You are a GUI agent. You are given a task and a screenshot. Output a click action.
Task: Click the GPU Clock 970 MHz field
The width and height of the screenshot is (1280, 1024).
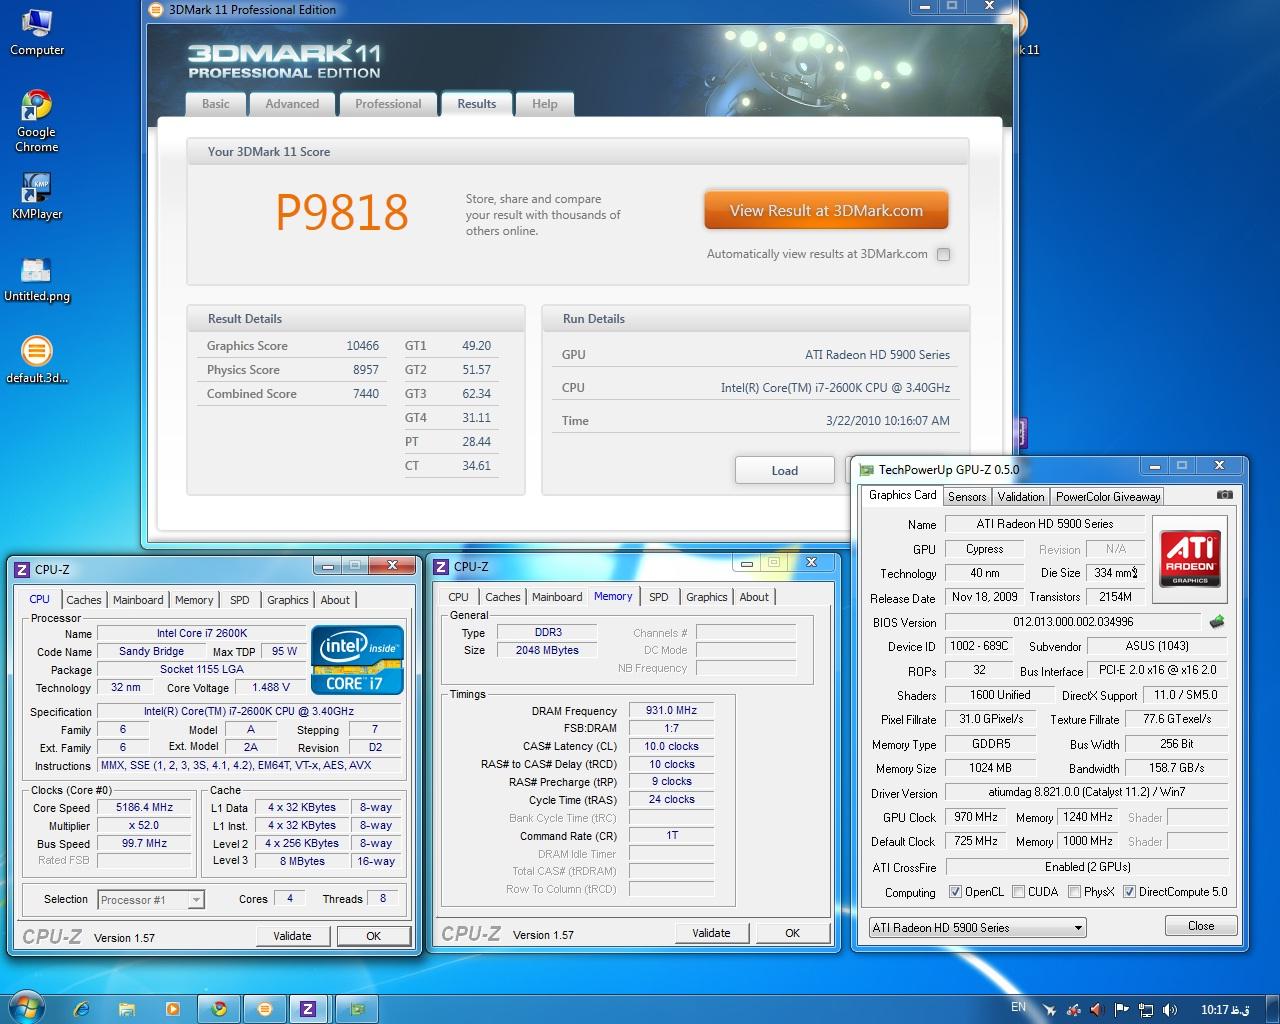[x=976, y=817]
